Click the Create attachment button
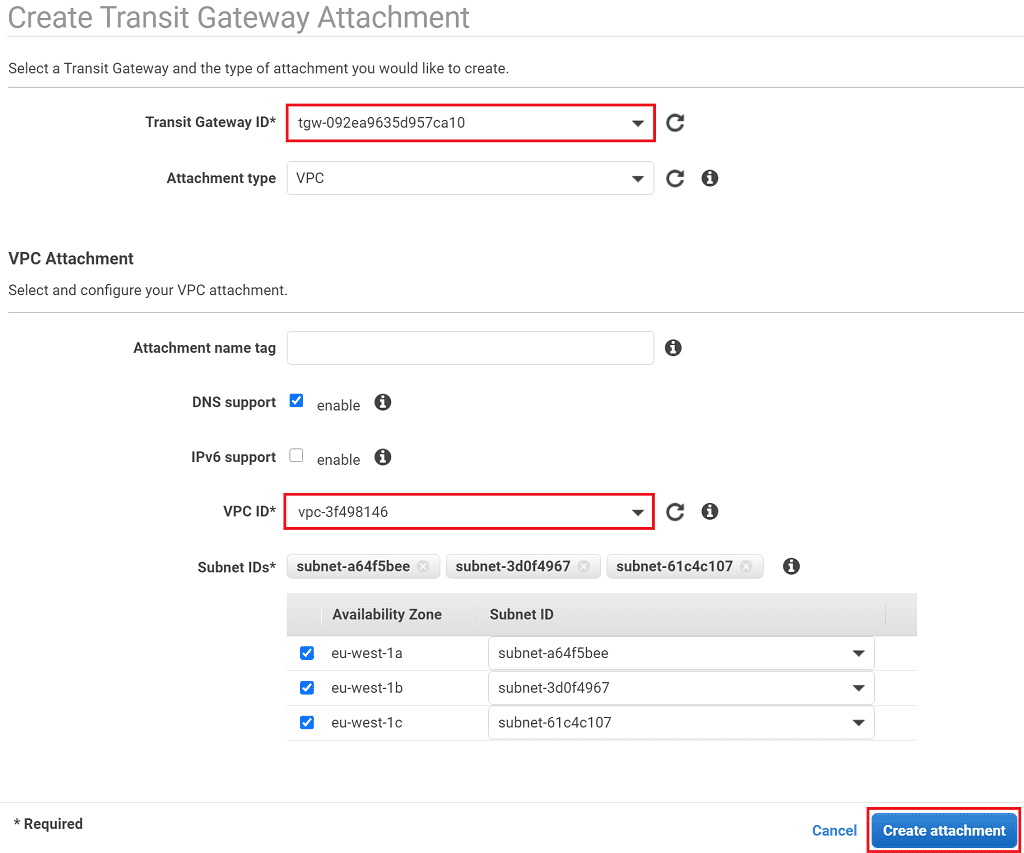Viewport: 1024px width, 853px height. tap(944, 831)
